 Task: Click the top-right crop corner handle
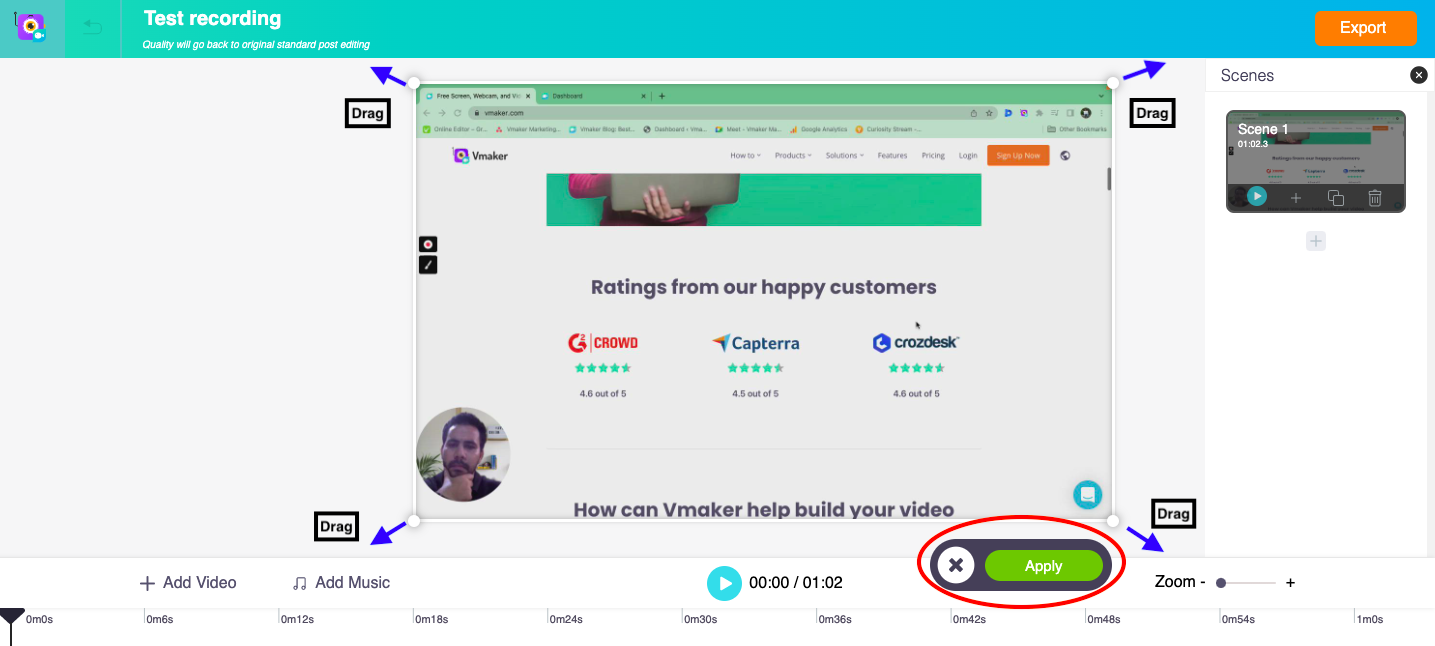click(1113, 82)
